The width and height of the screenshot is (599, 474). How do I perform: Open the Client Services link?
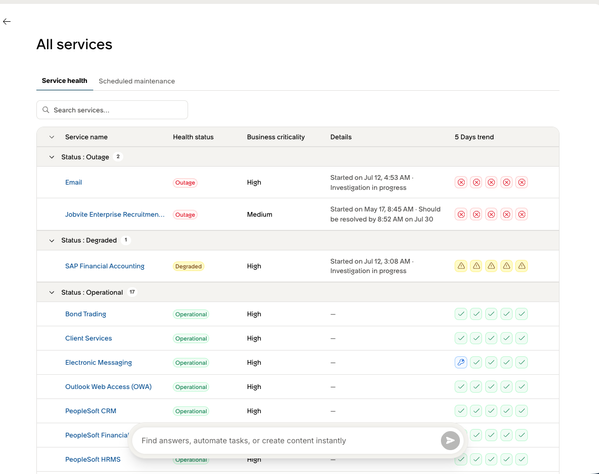[89, 338]
